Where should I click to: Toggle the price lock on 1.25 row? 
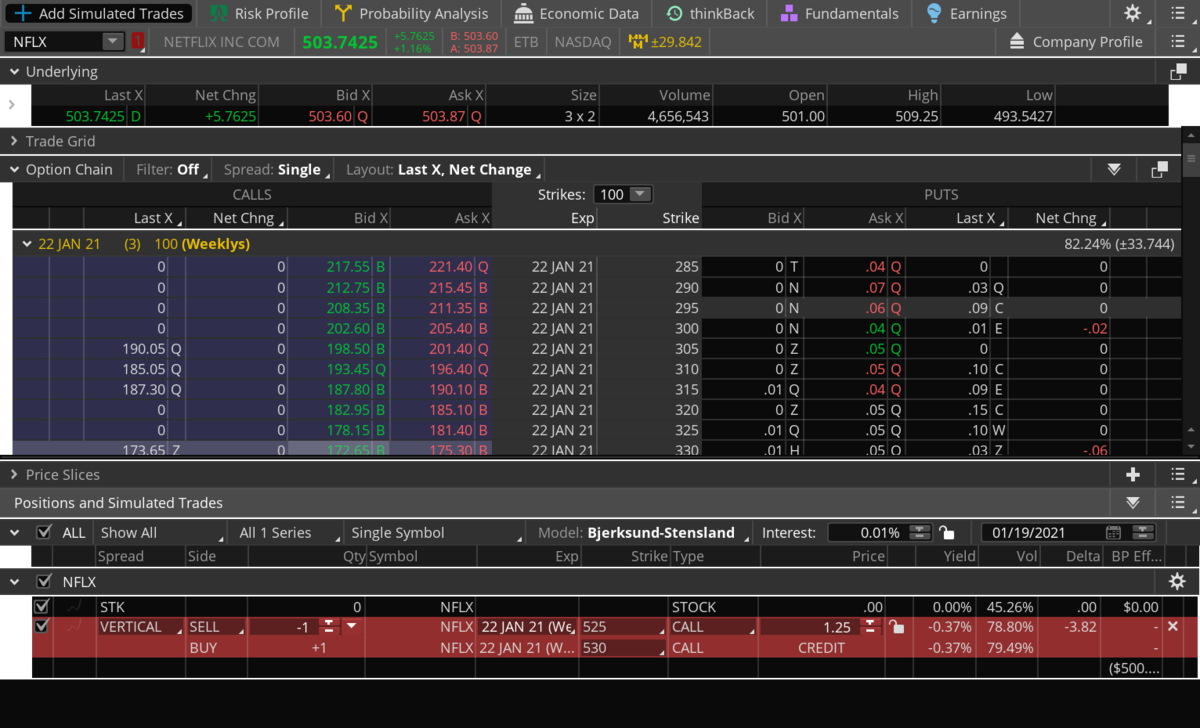tap(897, 627)
